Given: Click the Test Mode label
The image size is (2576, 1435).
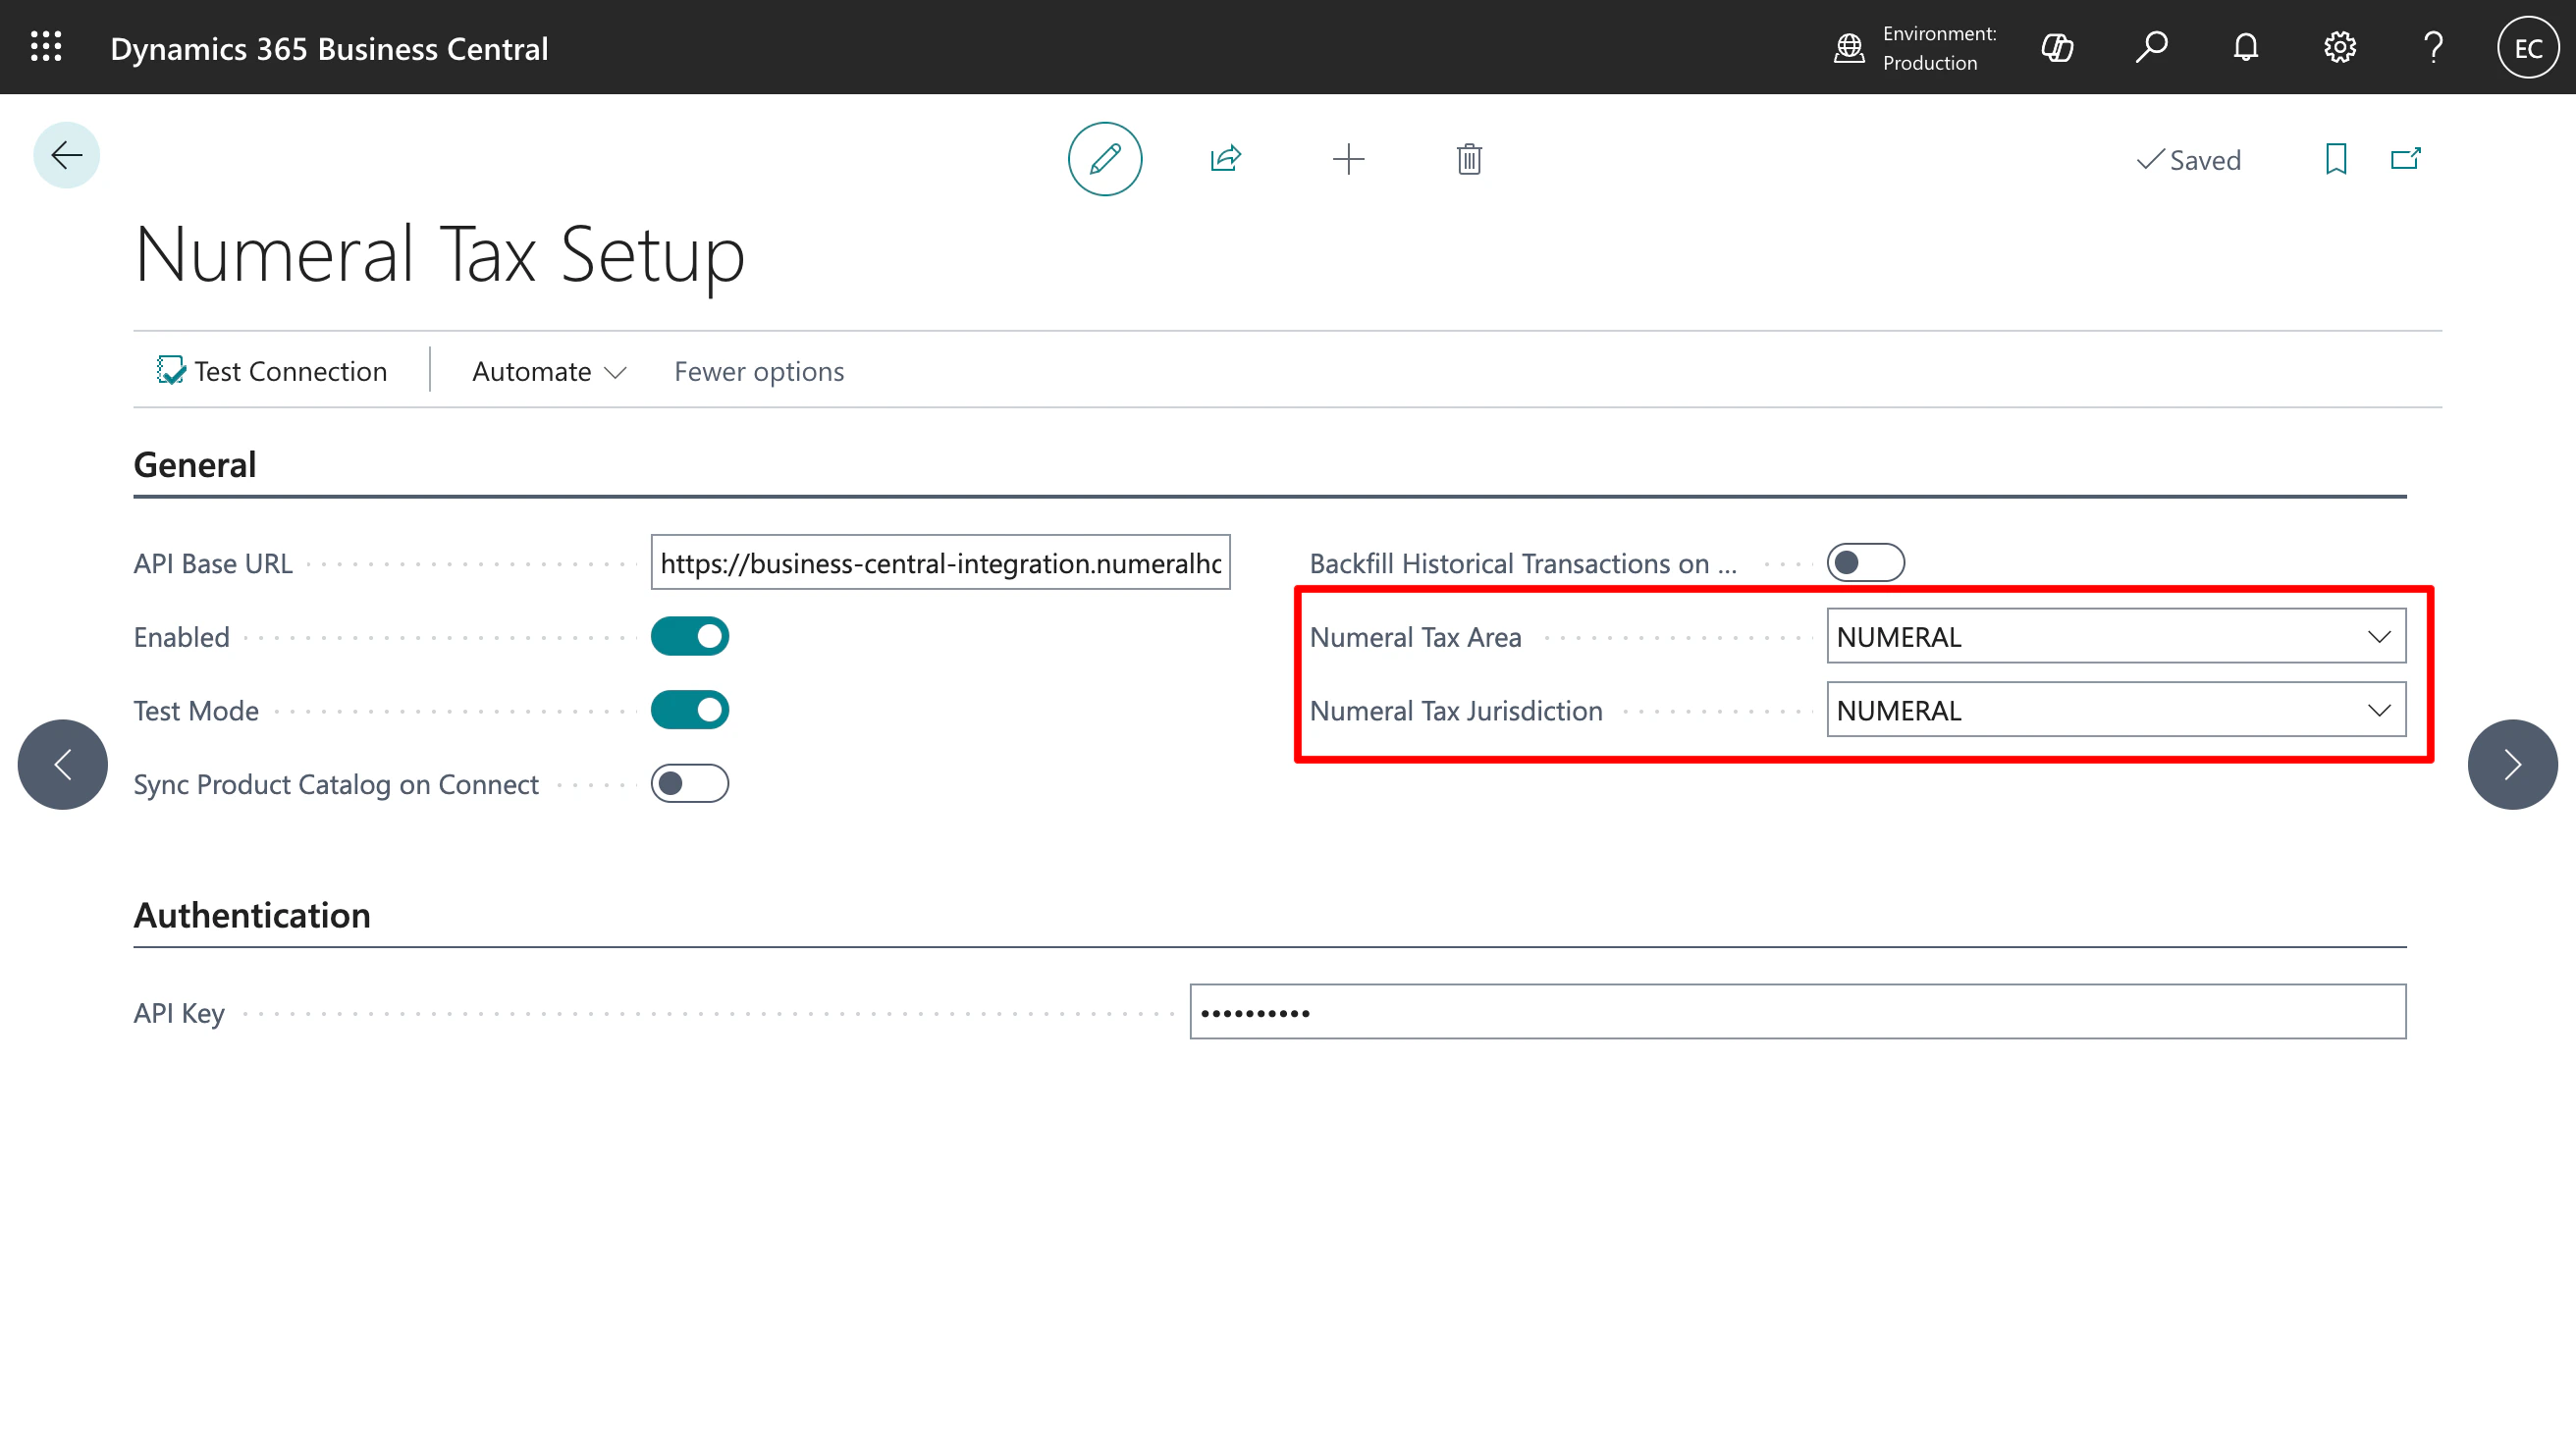Looking at the screenshot, I should pyautogui.click(x=196, y=711).
